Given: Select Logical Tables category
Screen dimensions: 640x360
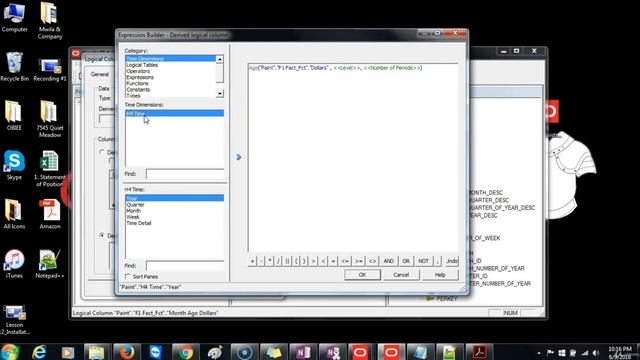Looking at the screenshot, I should 171,65.
